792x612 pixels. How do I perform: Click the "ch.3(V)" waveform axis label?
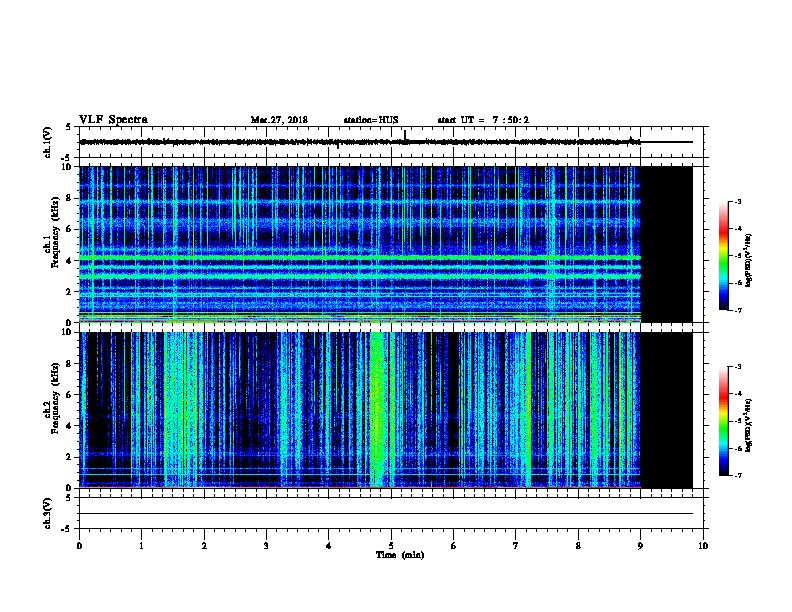tap(48, 513)
